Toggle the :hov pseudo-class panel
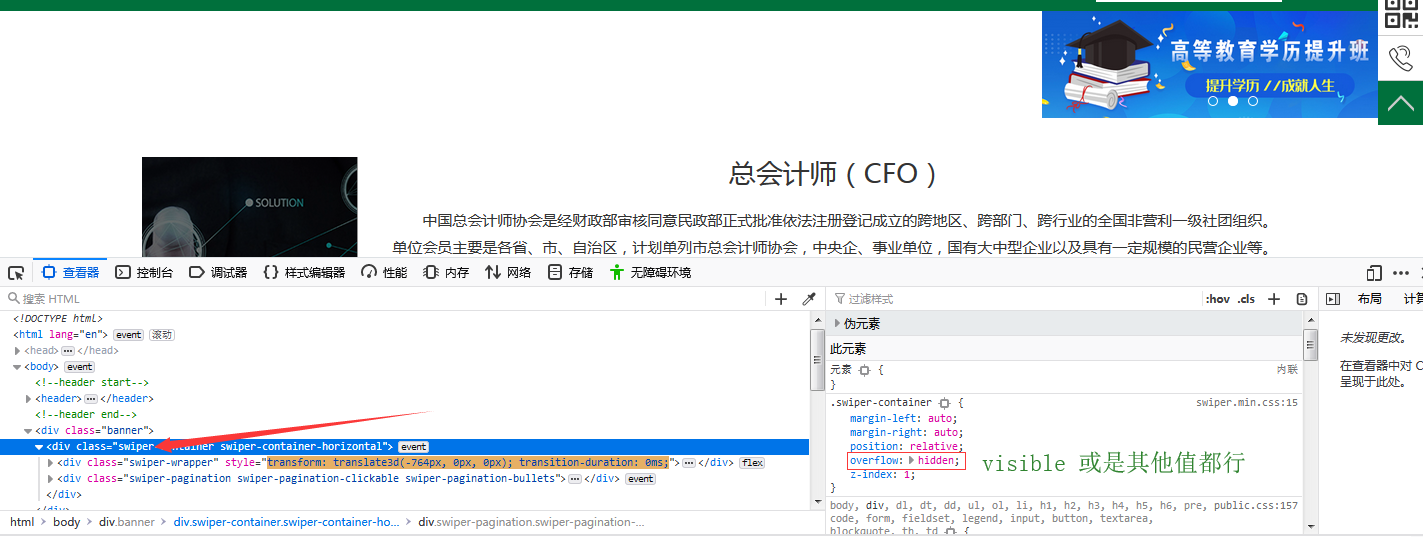This screenshot has height=537, width=1423. [1218, 298]
